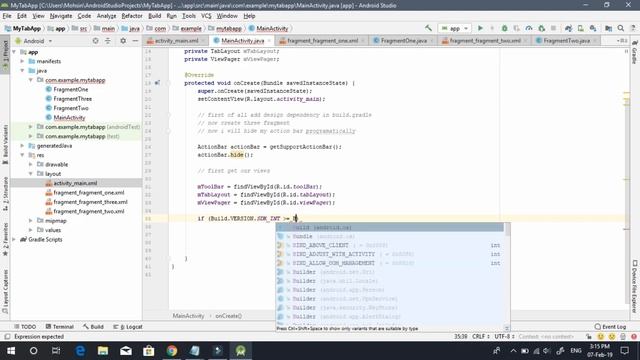Viewport: 640px width, 360px height.
Task: Click Attach debugger to Android process icon
Action: [x=542, y=28]
